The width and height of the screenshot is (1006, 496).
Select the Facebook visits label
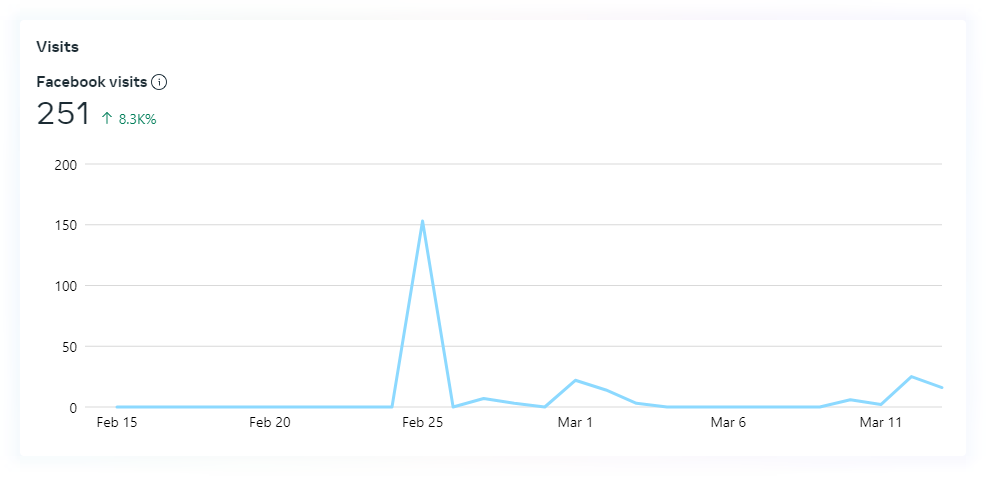(91, 82)
